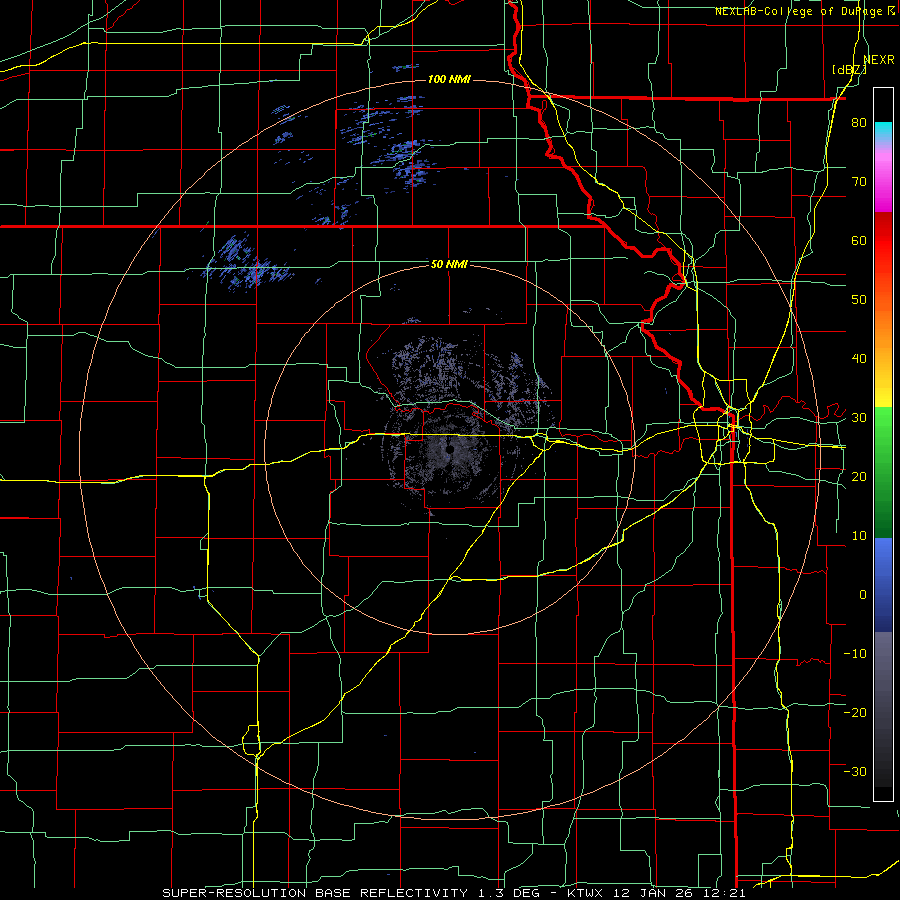The width and height of the screenshot is (900, 900).
Task: Click the 40 dBZ scale label
Action: (x=859, y=359)
